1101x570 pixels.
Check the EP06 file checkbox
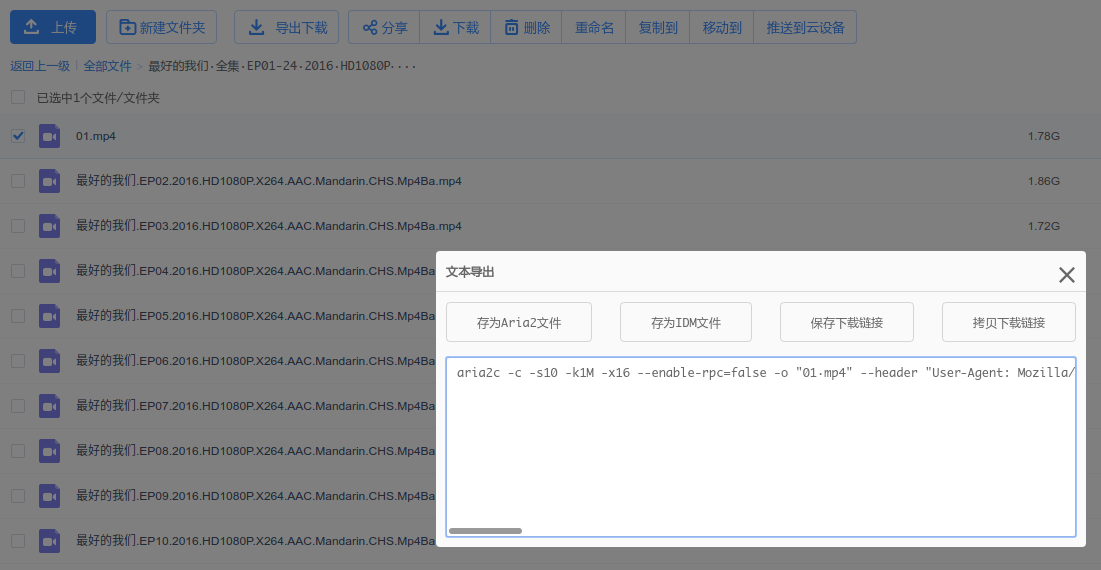click(x=18, y=361)
